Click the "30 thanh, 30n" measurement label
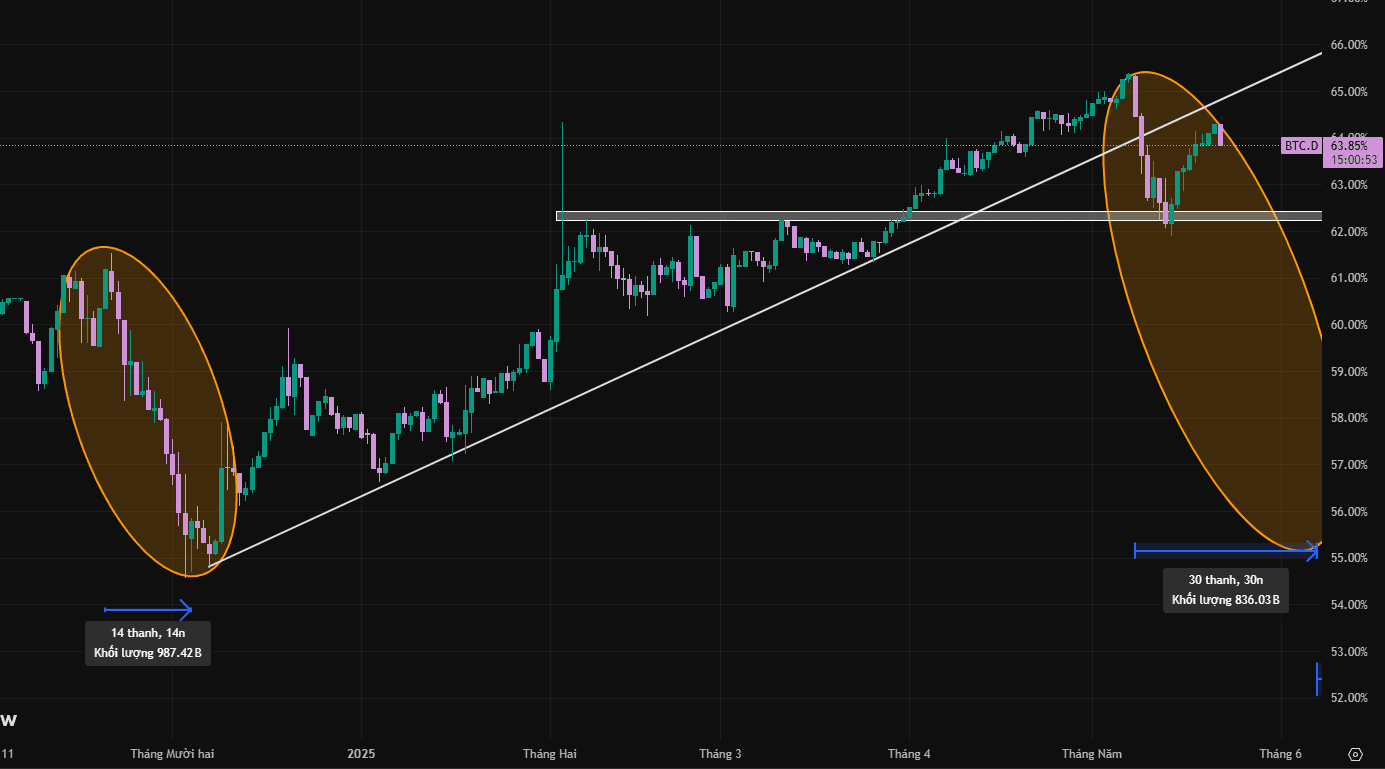 [1226, 580]
